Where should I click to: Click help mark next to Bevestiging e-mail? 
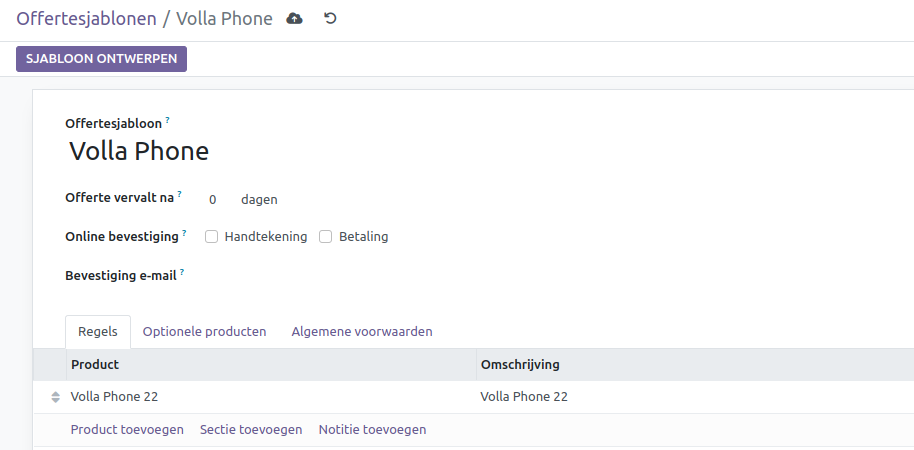[x=183, y=271]
